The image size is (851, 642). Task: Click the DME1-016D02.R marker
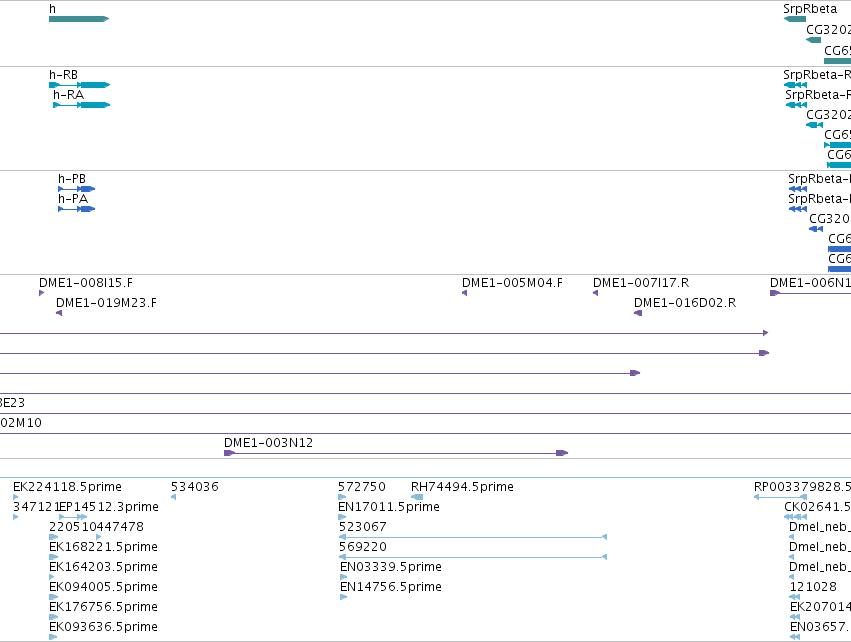point(638,313)
